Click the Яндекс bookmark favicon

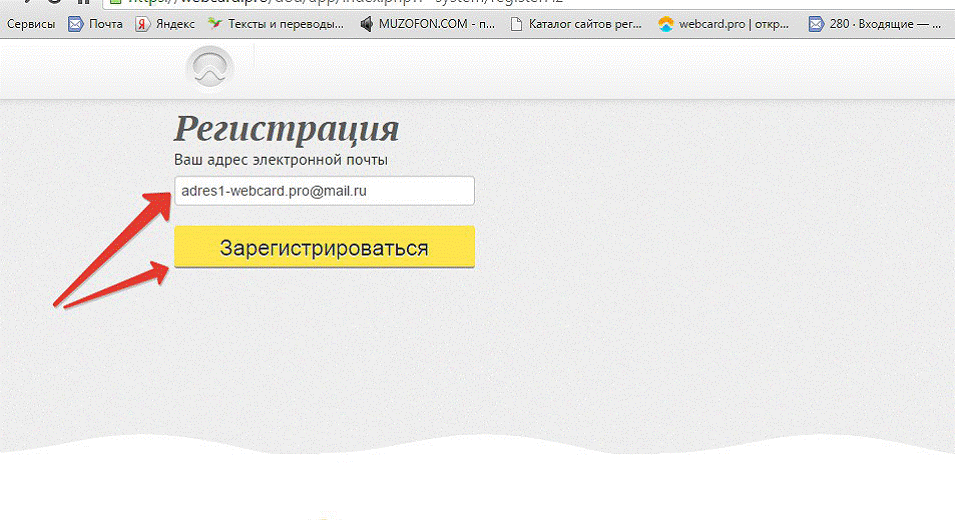(142, 24)
